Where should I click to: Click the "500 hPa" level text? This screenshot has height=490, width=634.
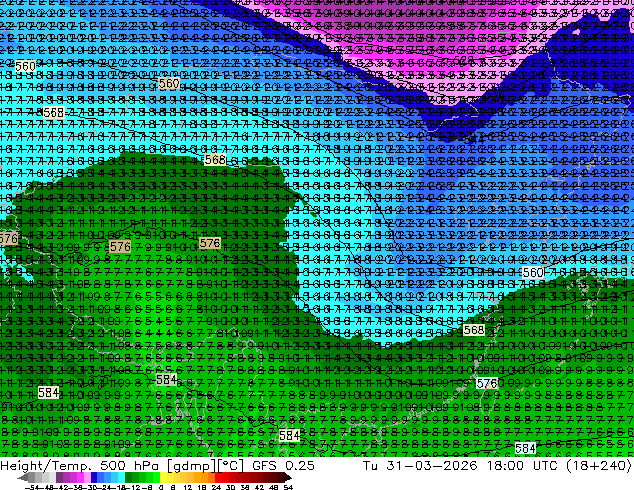point(131,466)
